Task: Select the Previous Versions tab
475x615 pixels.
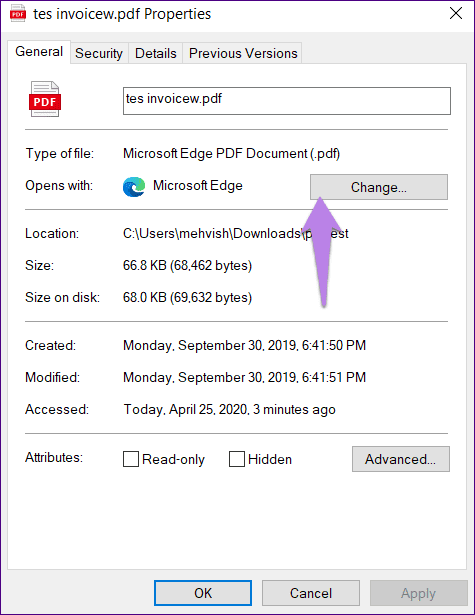Action: point(243,53)
